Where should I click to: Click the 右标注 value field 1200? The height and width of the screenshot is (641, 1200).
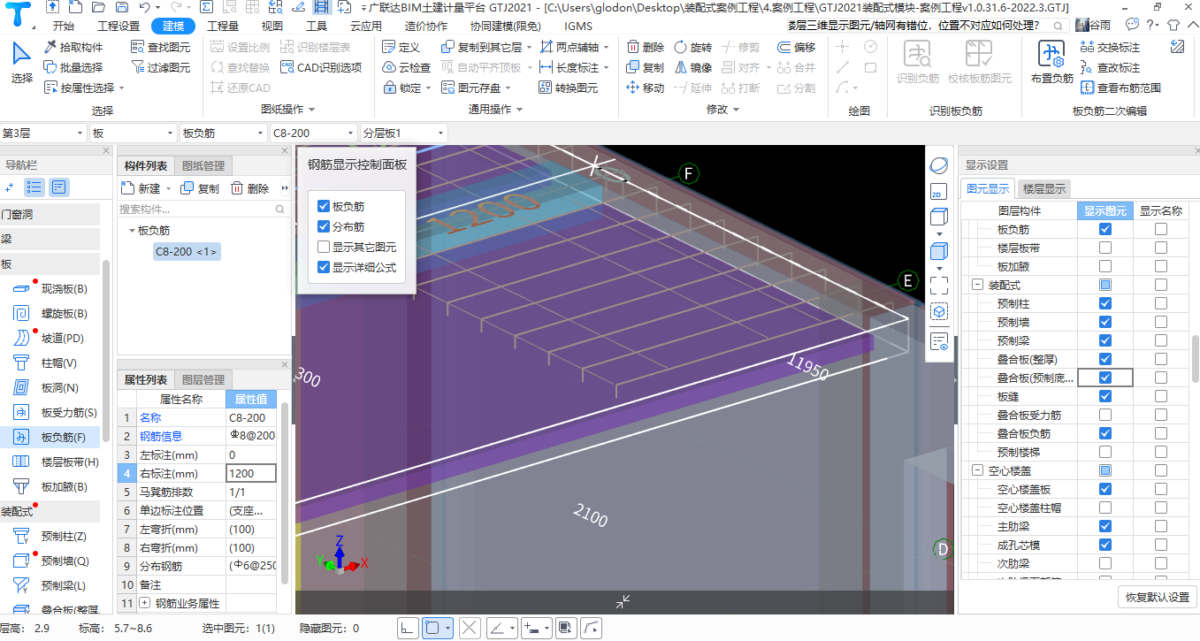(251, 473)
